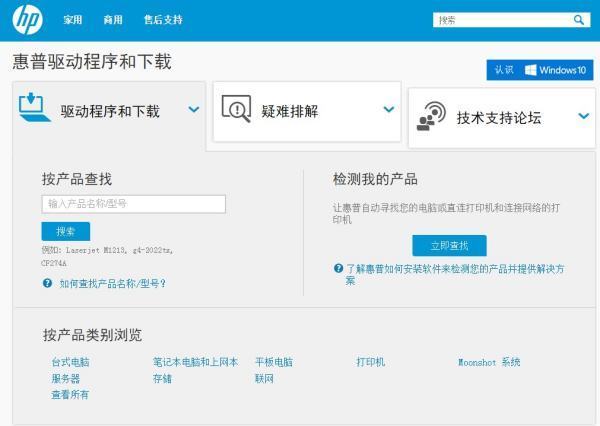Image resolution: width=600 pixels, height=426 pixels.
Task: Click the HP logo icon
Action: coord(27,19)
